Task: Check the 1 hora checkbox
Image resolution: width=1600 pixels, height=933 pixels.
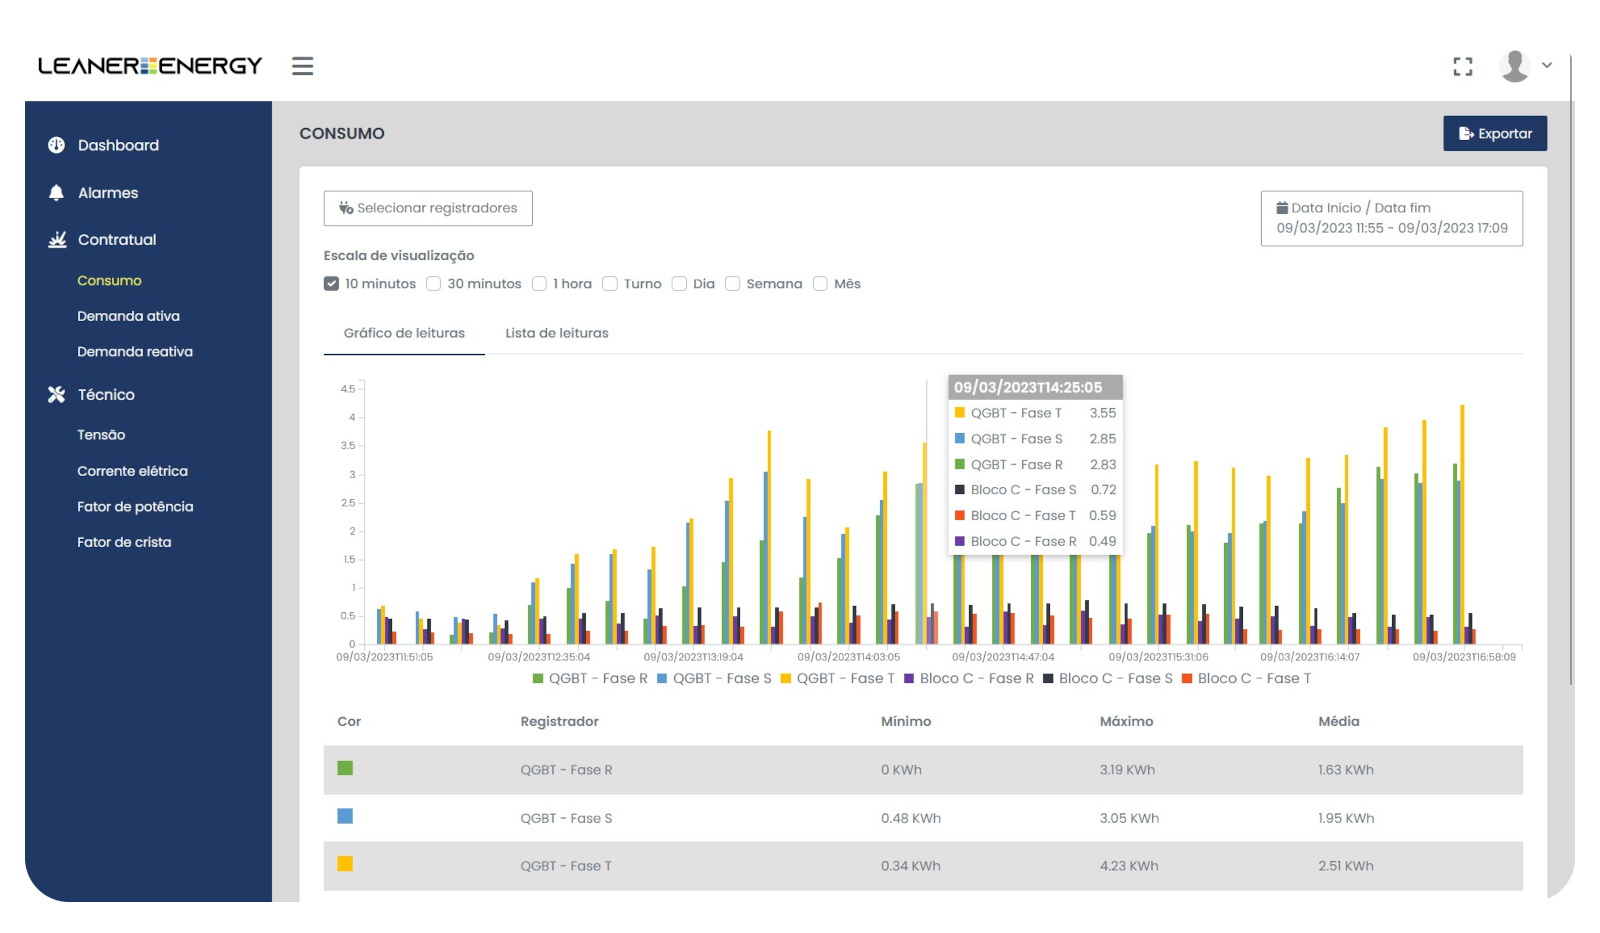Action: tap(539, 284)
